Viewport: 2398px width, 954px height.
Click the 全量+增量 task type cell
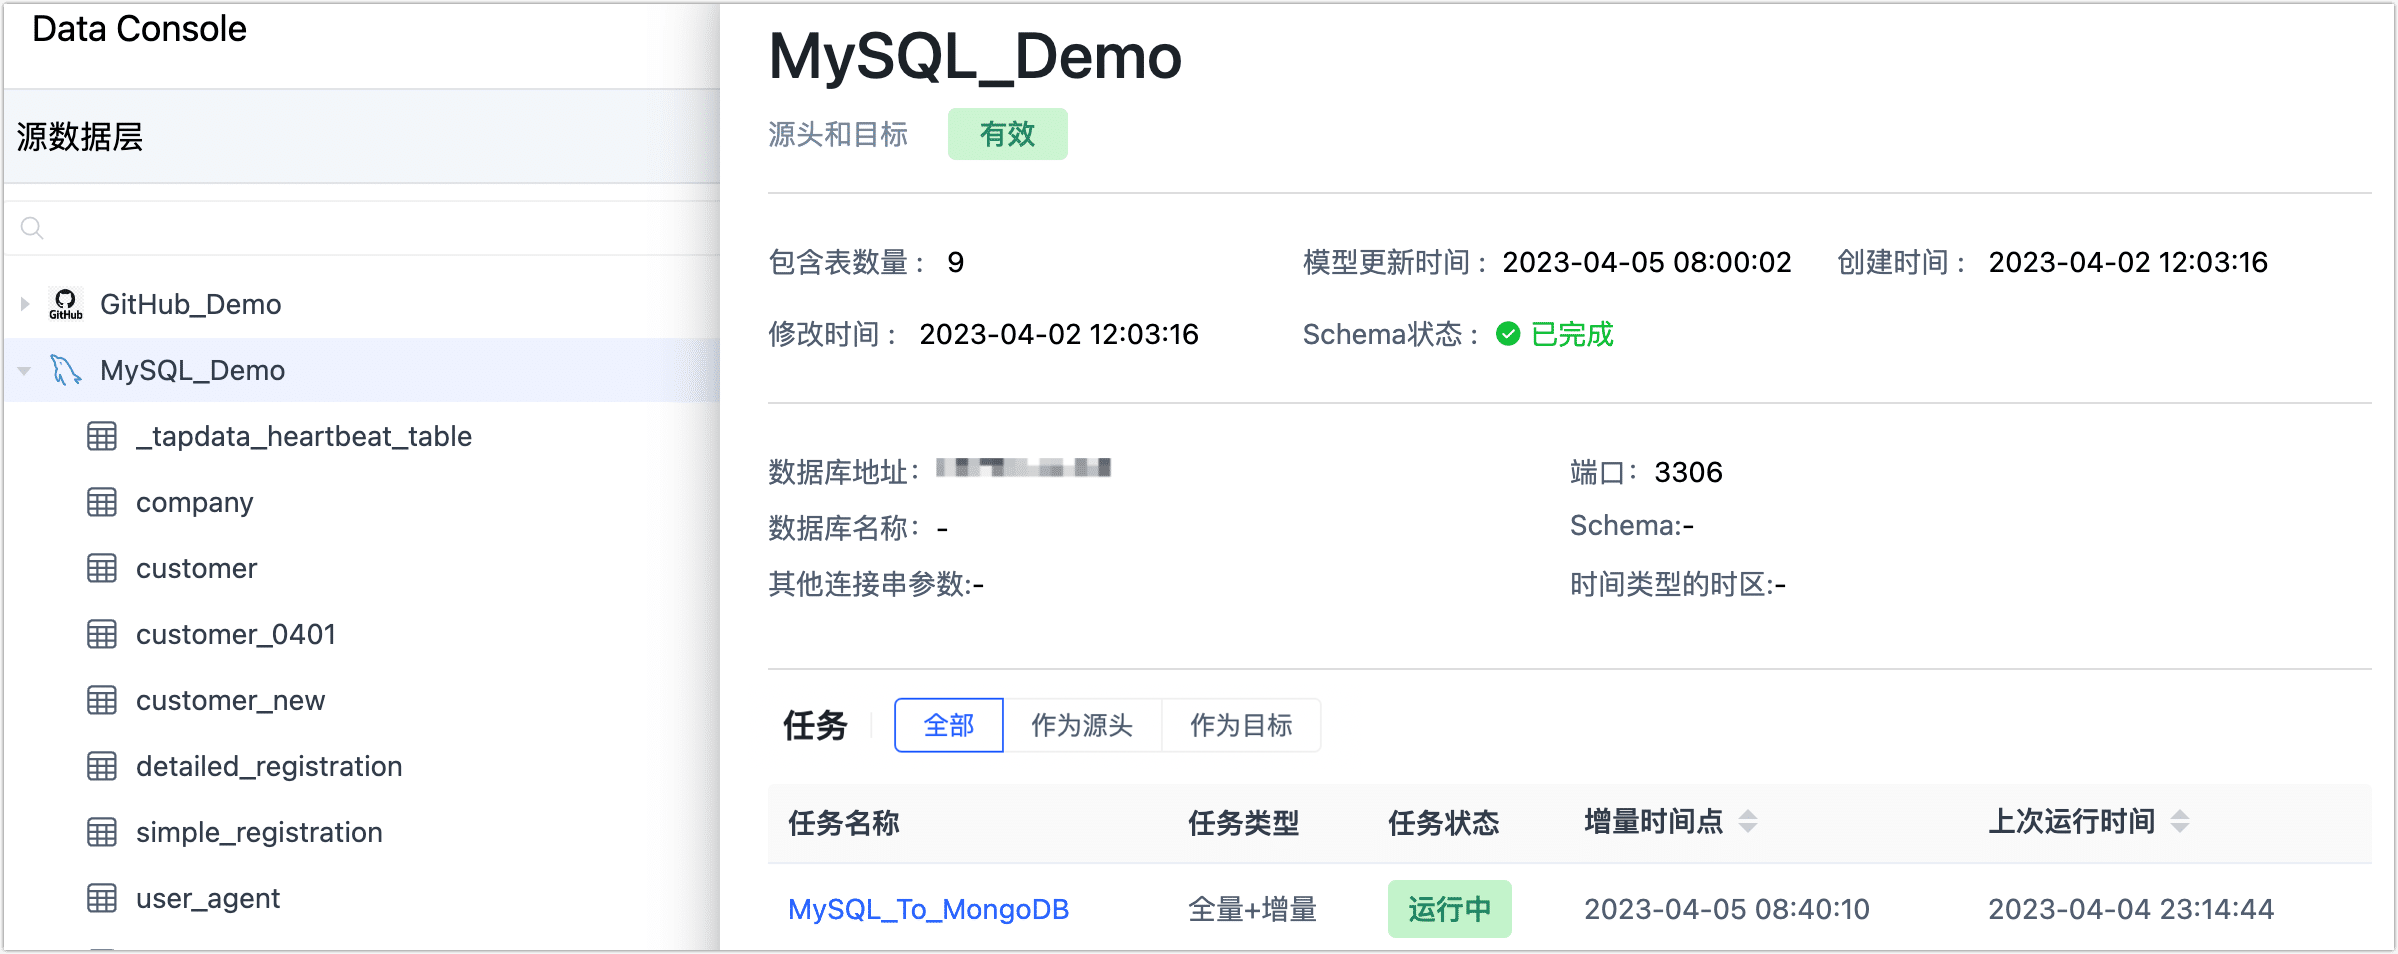pos(1252,909)
